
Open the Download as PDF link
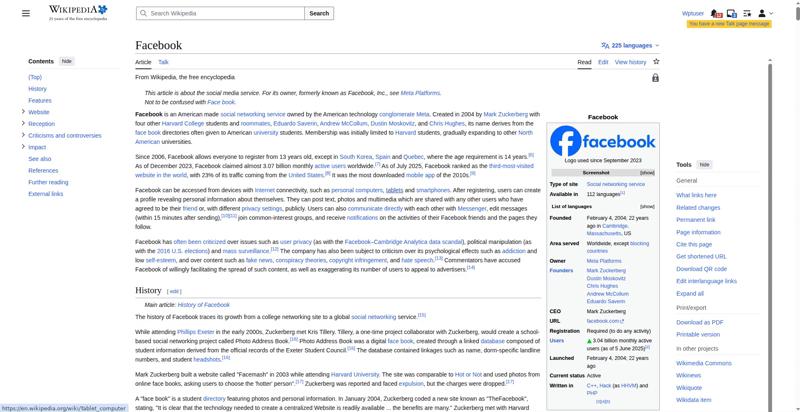pyautogui.click(x=700, y=322)
